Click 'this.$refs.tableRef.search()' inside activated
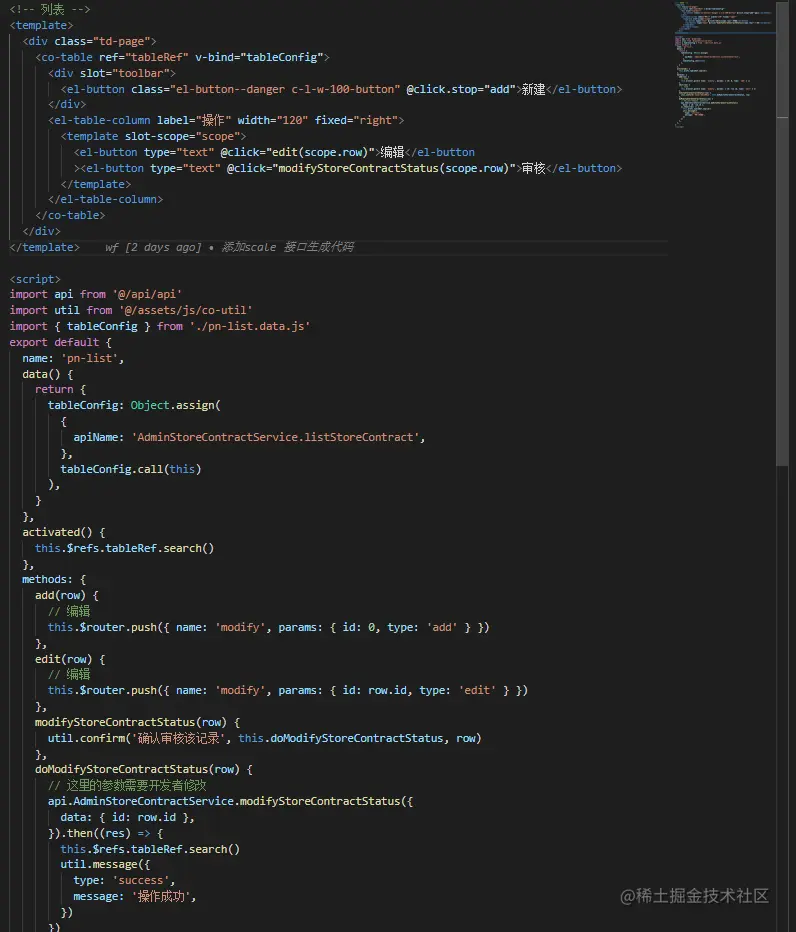796x932 pixels. pos(124,549)
